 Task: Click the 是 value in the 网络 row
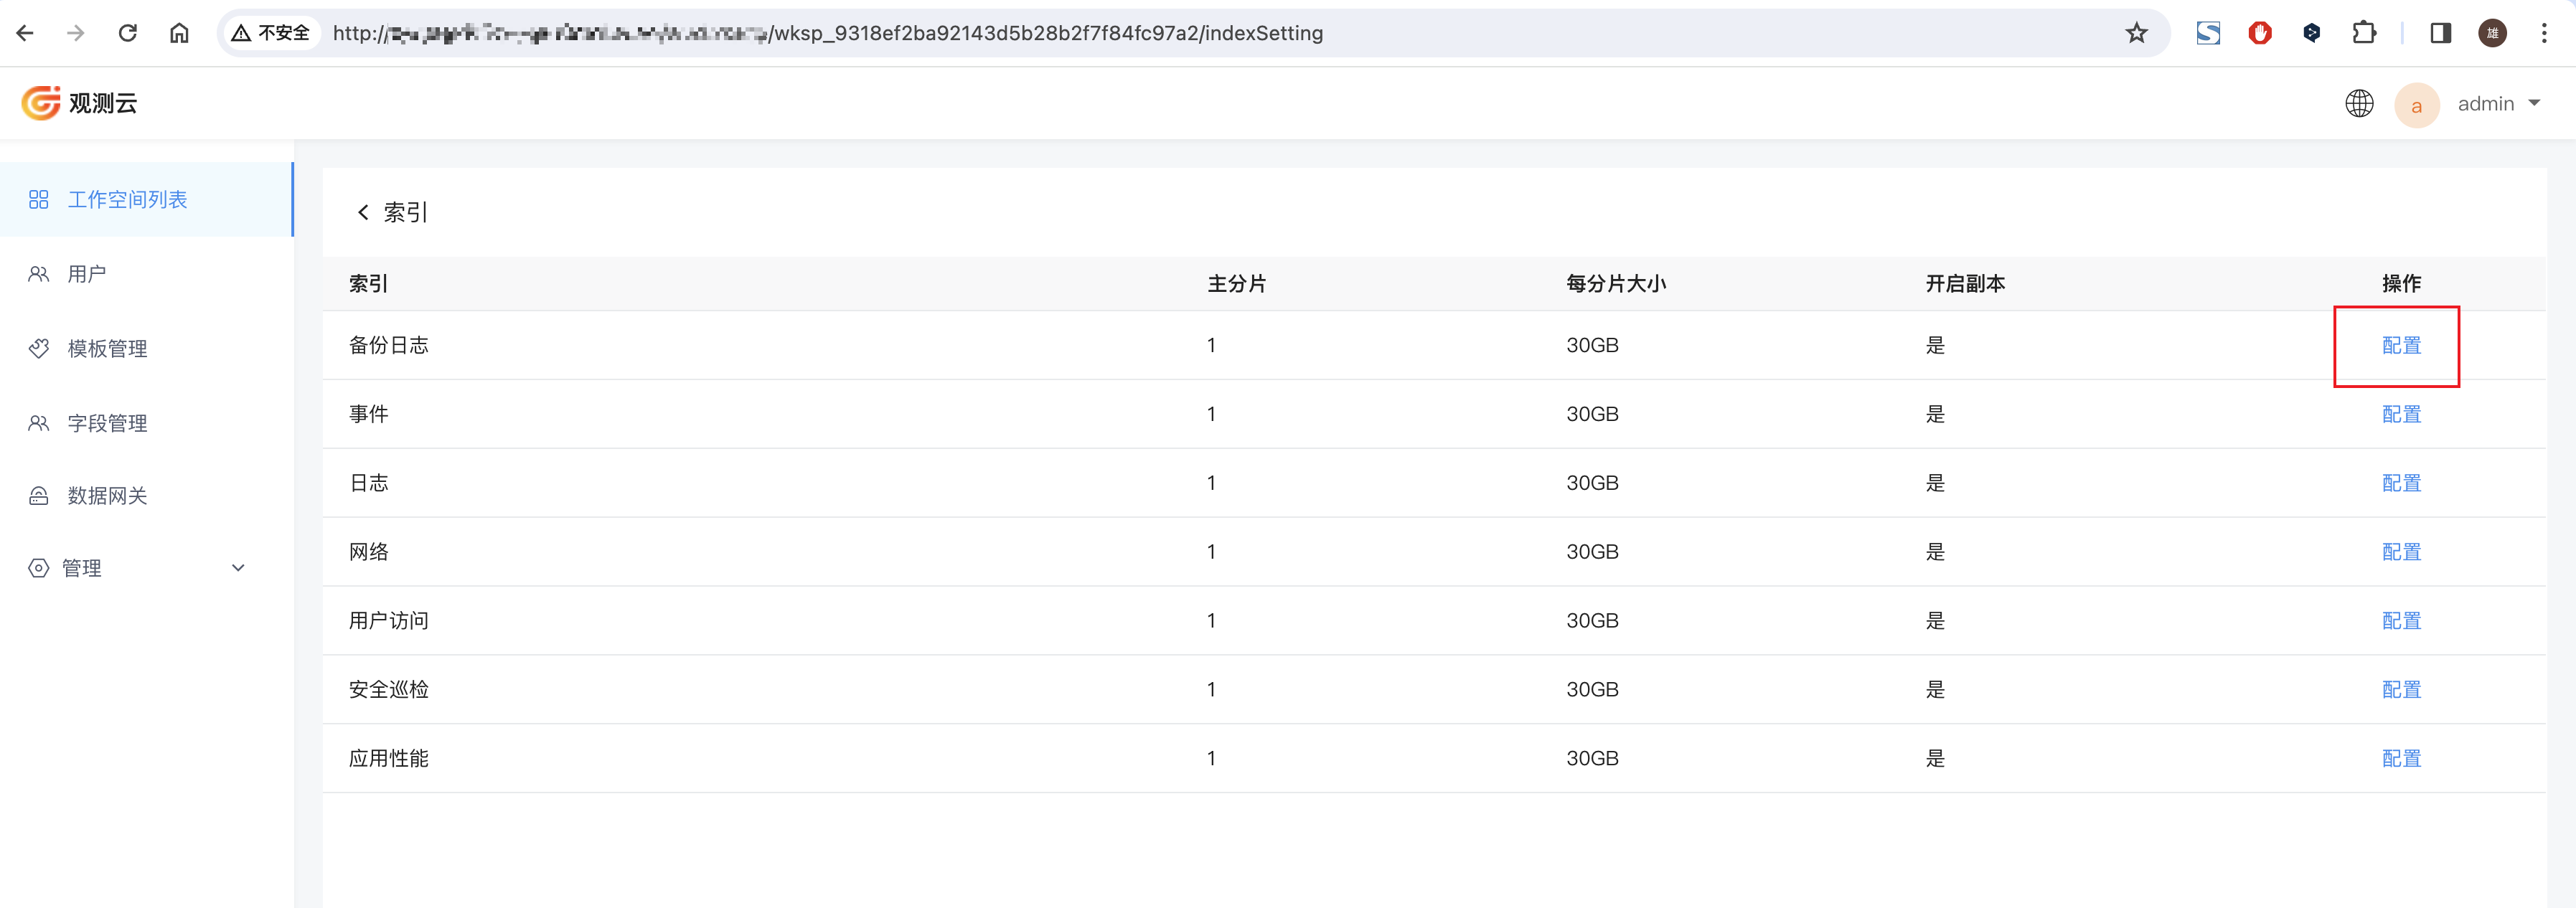click(x=1935, y=552)
